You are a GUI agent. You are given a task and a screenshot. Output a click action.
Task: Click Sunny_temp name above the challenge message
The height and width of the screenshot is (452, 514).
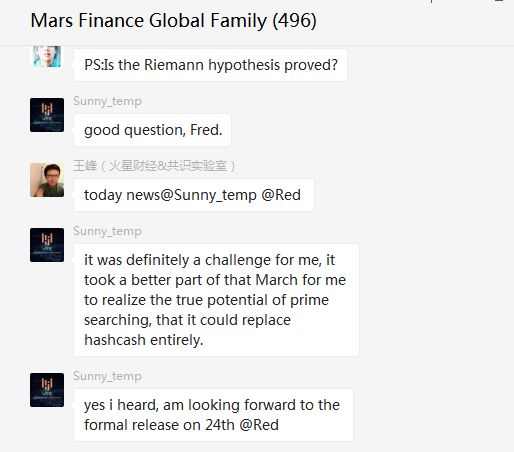107,231
